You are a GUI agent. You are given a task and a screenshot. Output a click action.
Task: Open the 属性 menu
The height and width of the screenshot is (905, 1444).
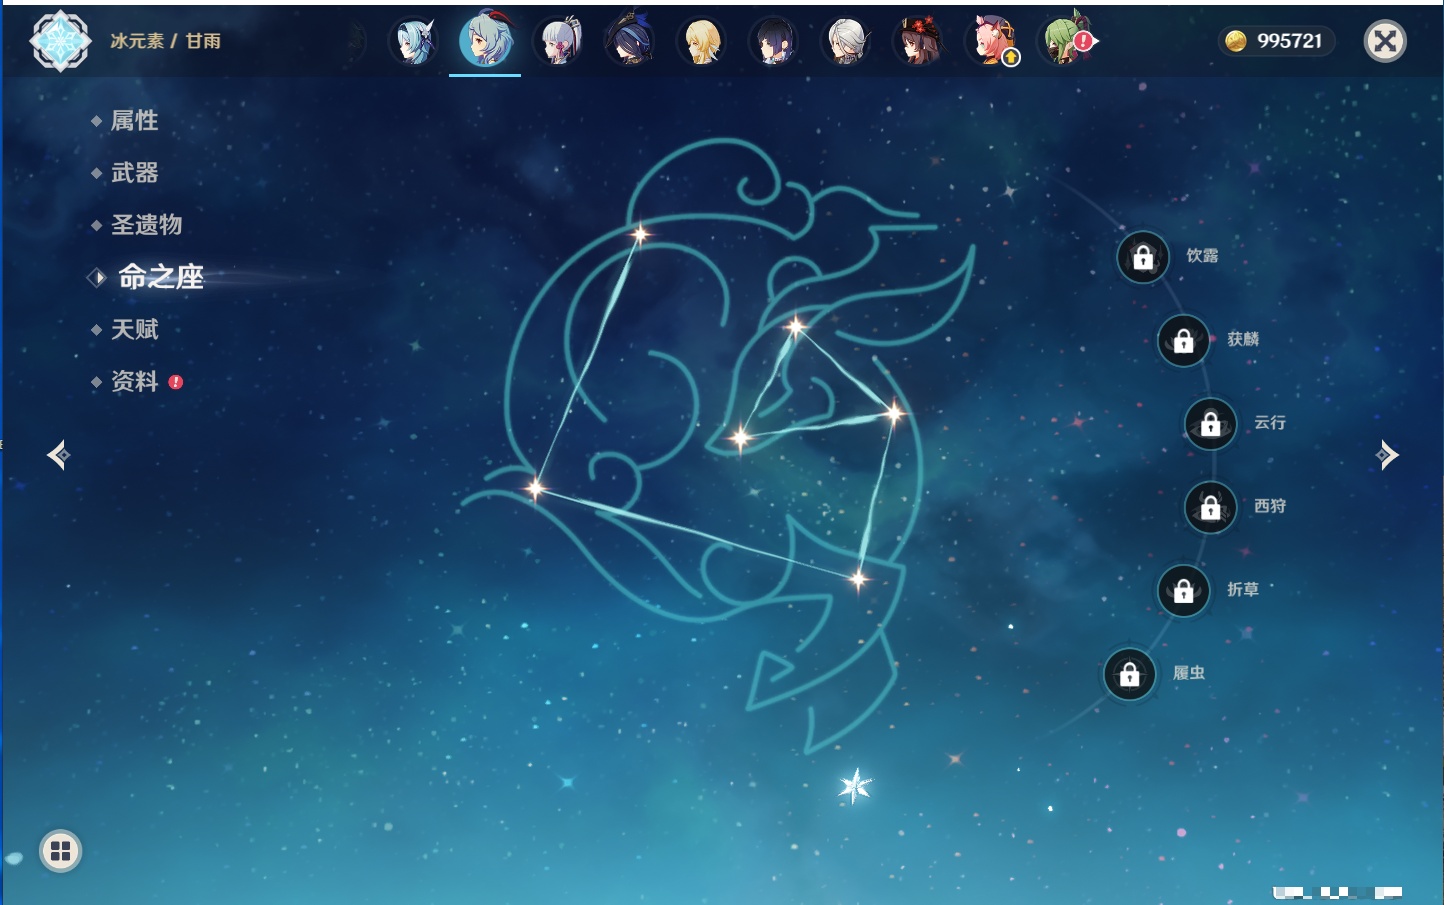[134, 121]
